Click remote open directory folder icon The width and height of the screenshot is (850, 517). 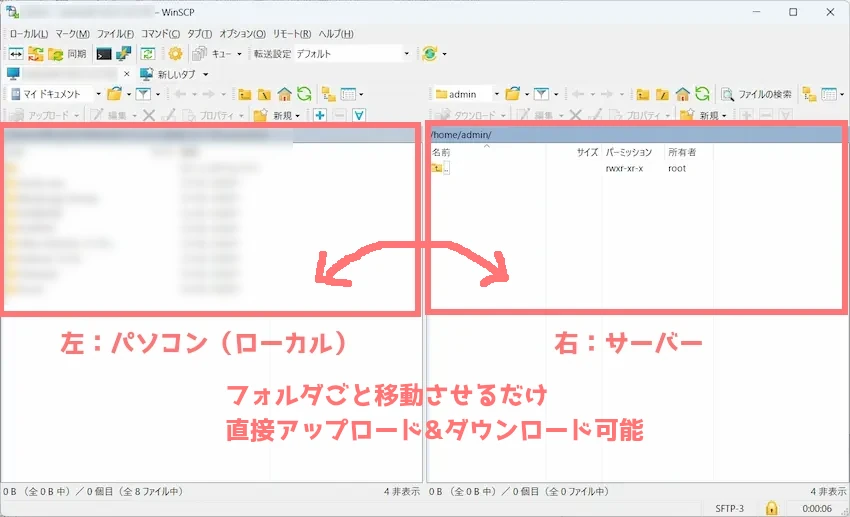click(512, 94)
